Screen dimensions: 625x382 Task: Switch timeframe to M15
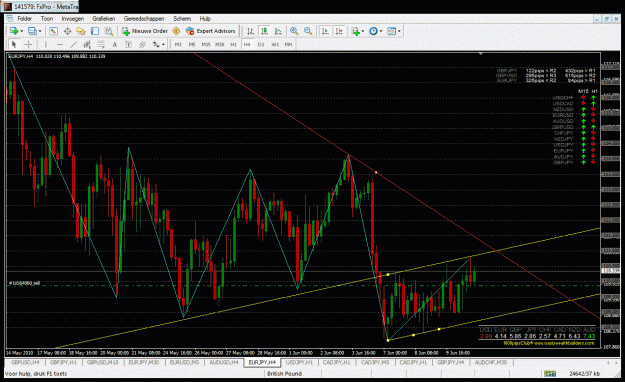pyautogui.click(x=206, y=44)
